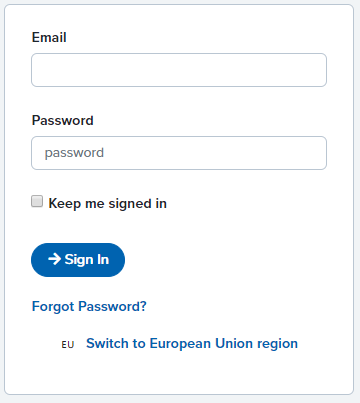This screenshot has height=403, width=360.
Task: Focus the Password input field
Action: click(x=179, y=153)
